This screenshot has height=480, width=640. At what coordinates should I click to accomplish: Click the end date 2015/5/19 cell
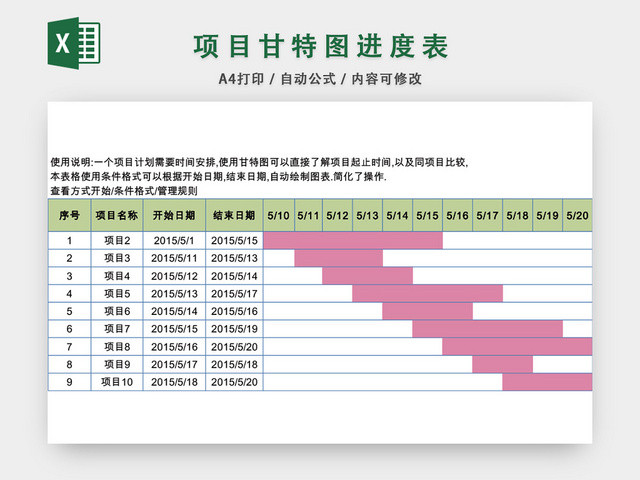point(234,329)
